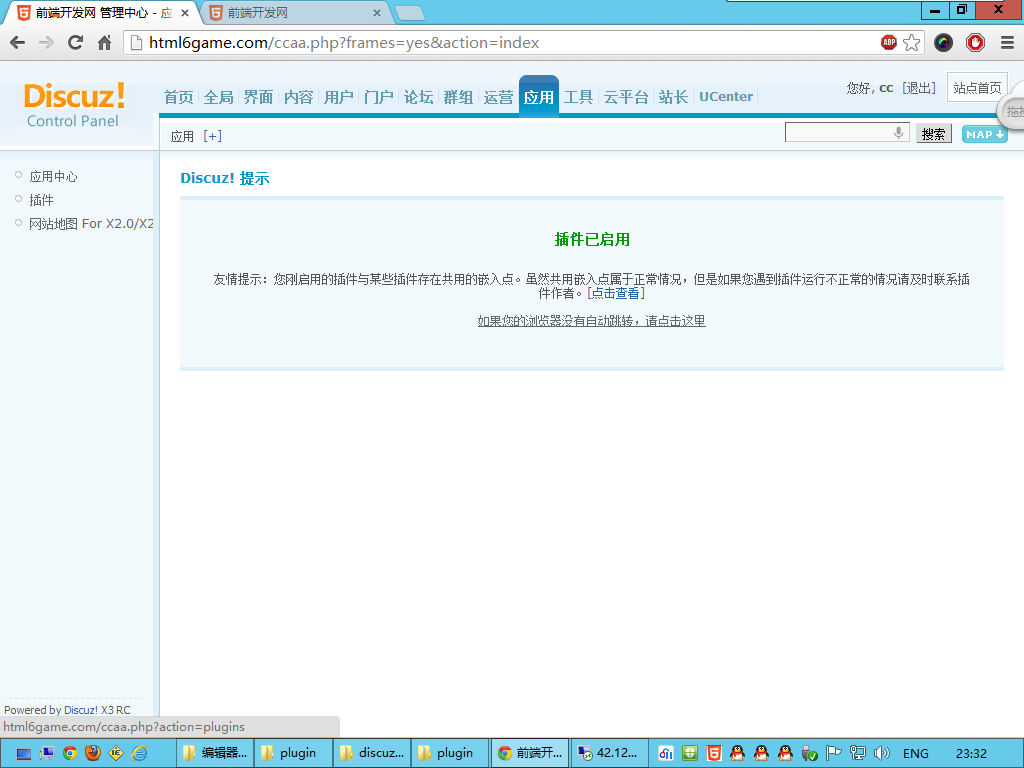The width and height of the screenshot is (1024, 768).
Task: Open the 界面 menu tab
Action: coord(258,97)
